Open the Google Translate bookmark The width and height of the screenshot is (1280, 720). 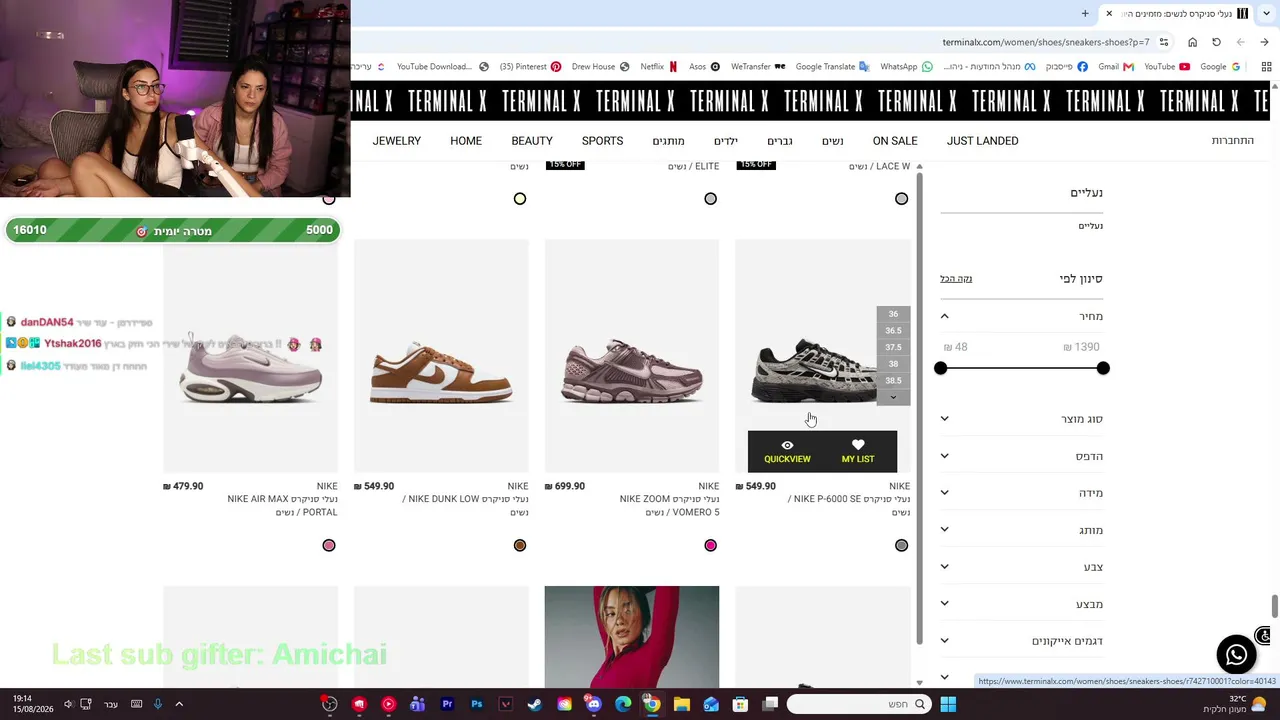pos(832,67)
